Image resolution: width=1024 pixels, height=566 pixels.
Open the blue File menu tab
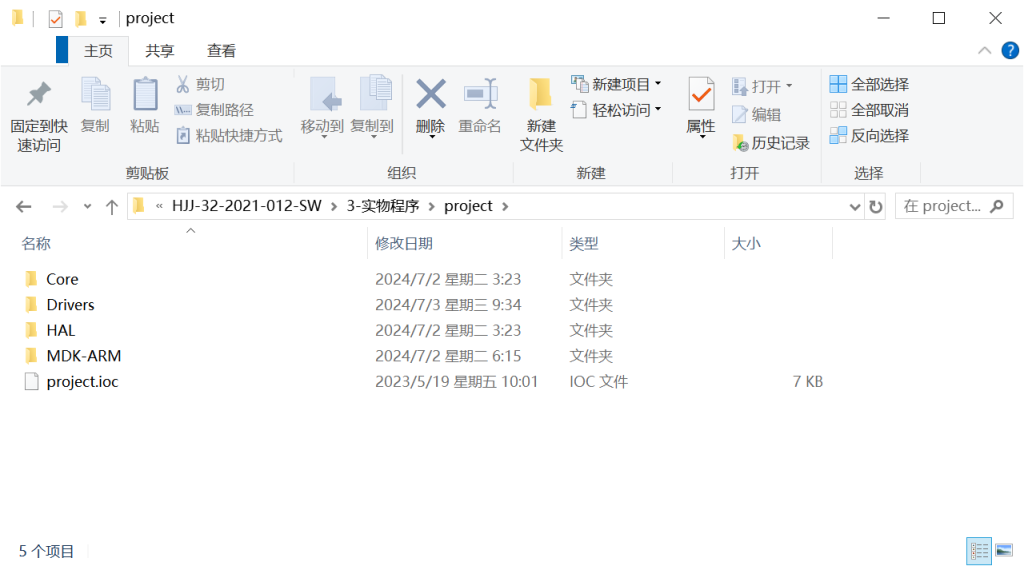click(62, 50)
